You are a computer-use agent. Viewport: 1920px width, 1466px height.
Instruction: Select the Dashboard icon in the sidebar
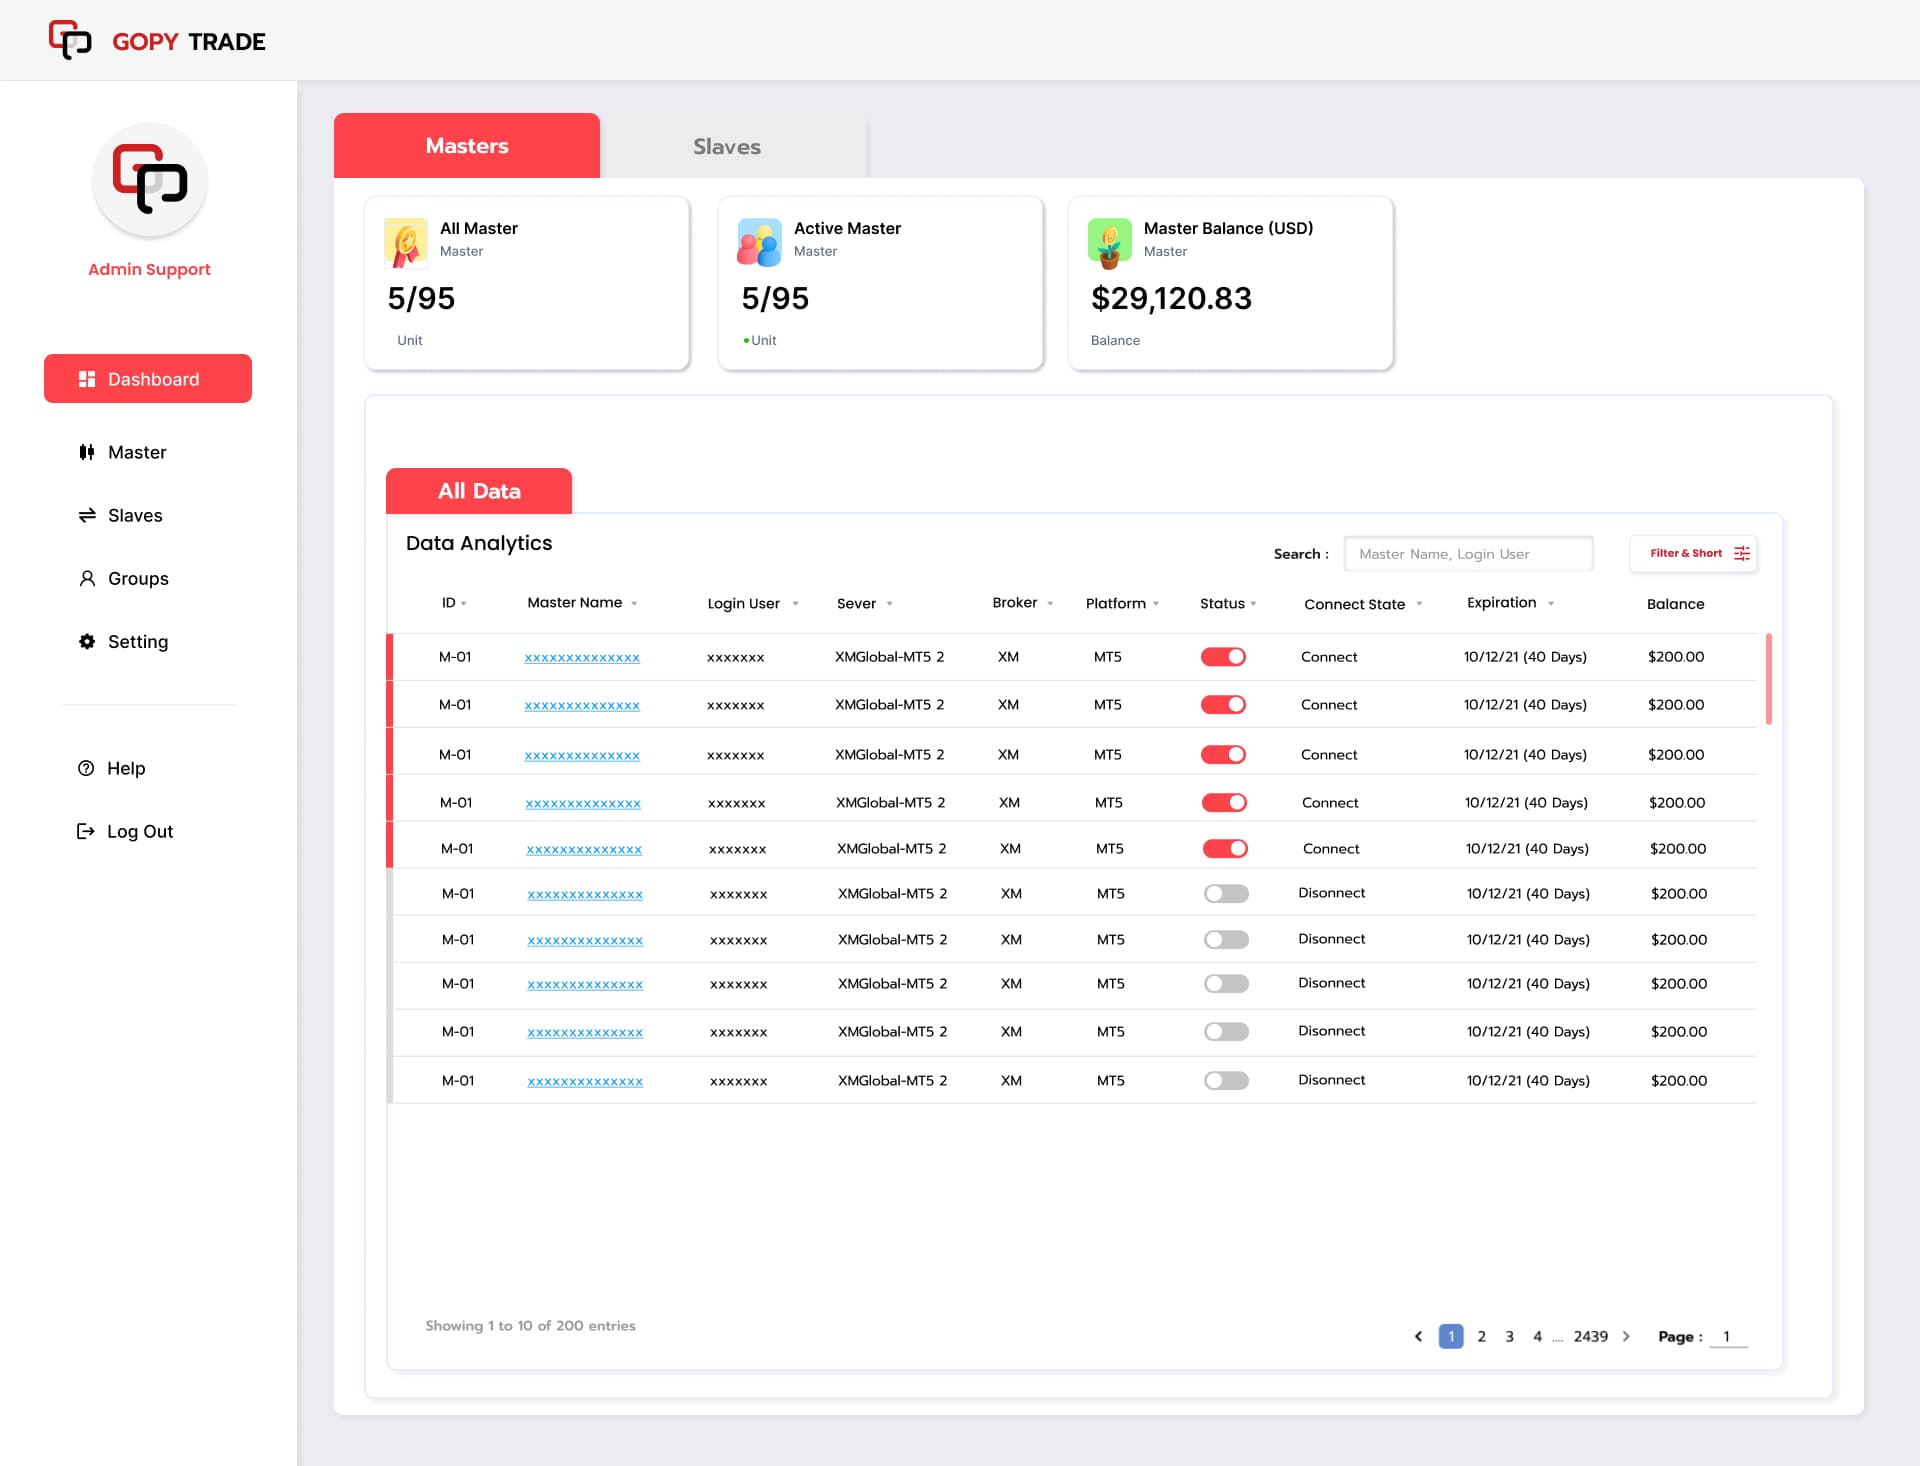pyautogui.click(x=88, y=378)
